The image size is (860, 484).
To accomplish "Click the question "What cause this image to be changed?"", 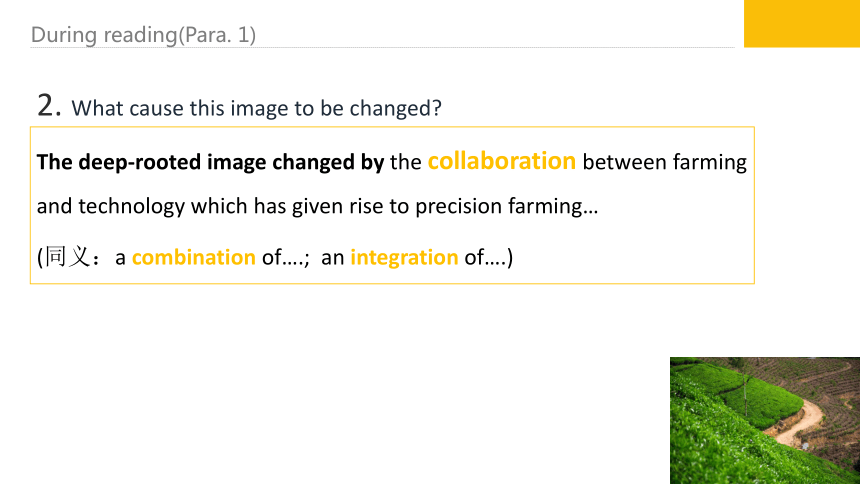I will [x=256, y=108].
